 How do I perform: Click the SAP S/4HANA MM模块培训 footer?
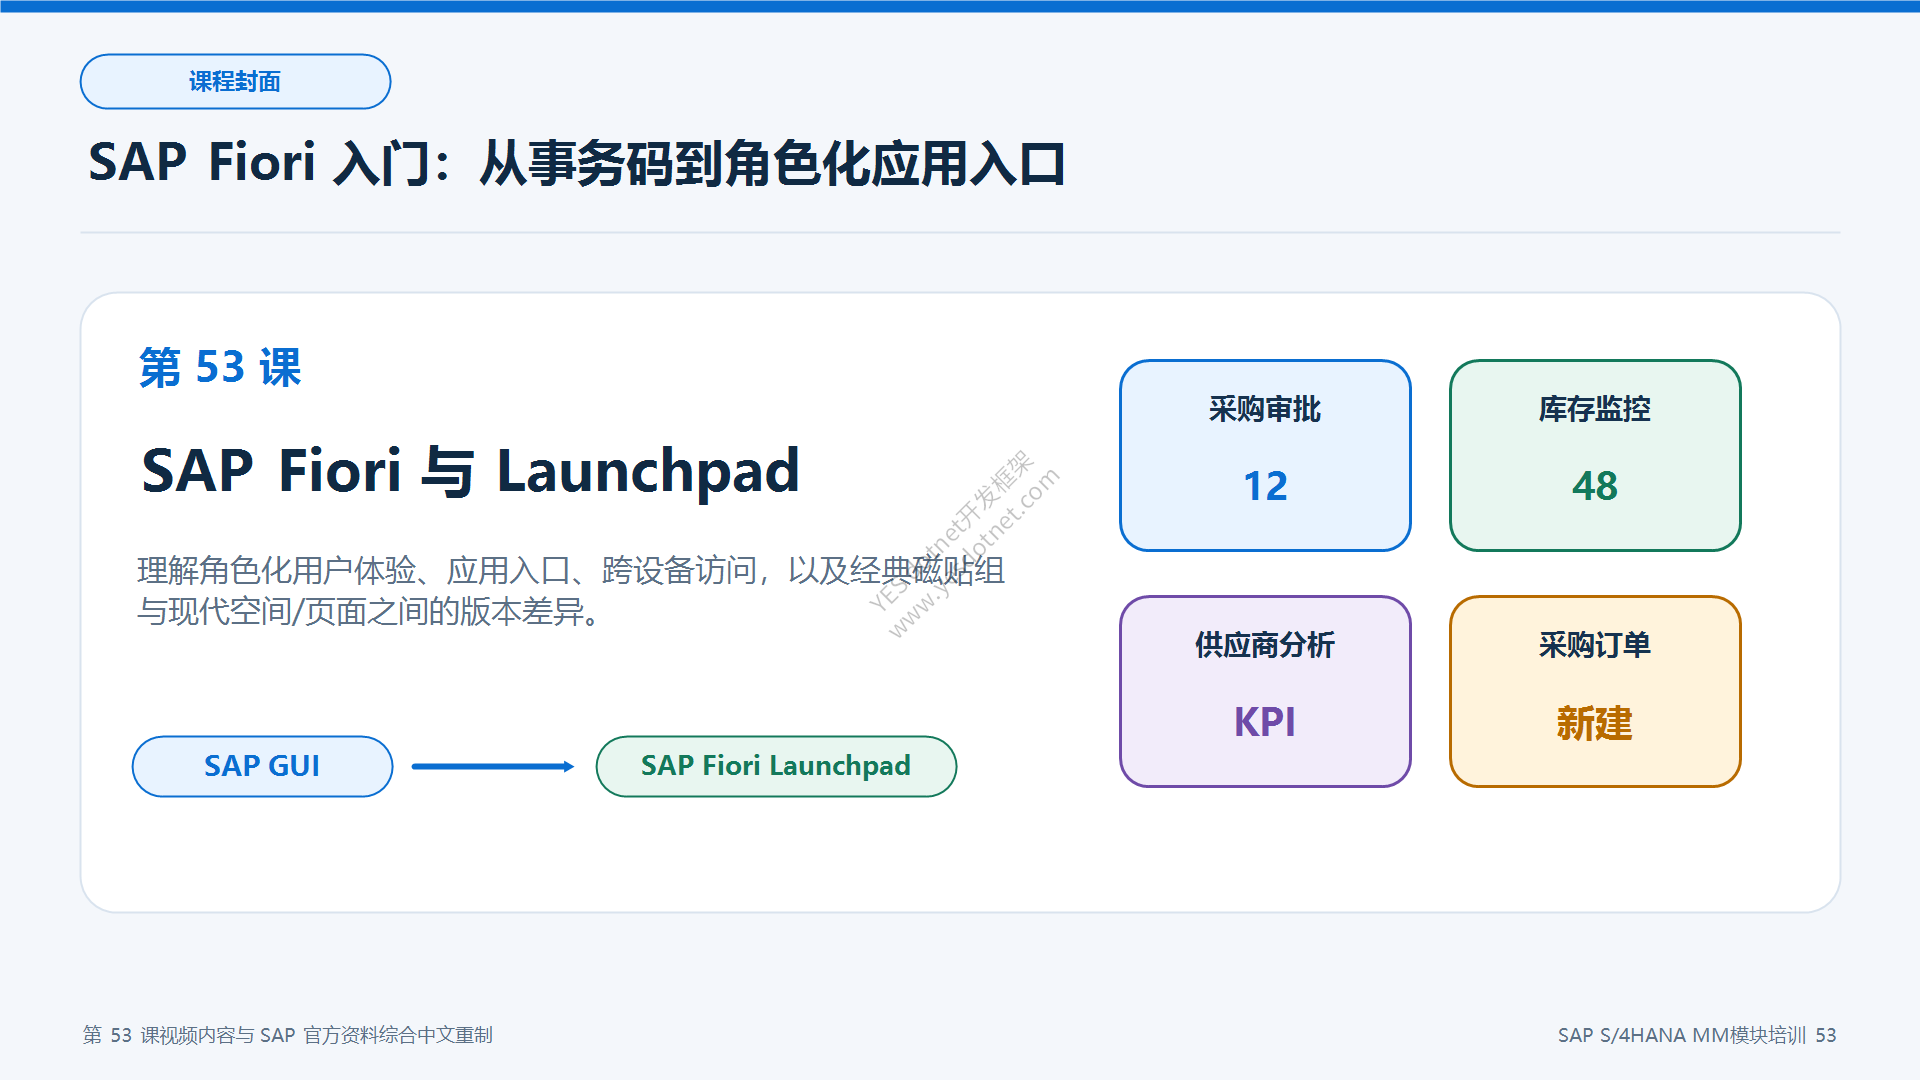click(x=1697, y=1035)
